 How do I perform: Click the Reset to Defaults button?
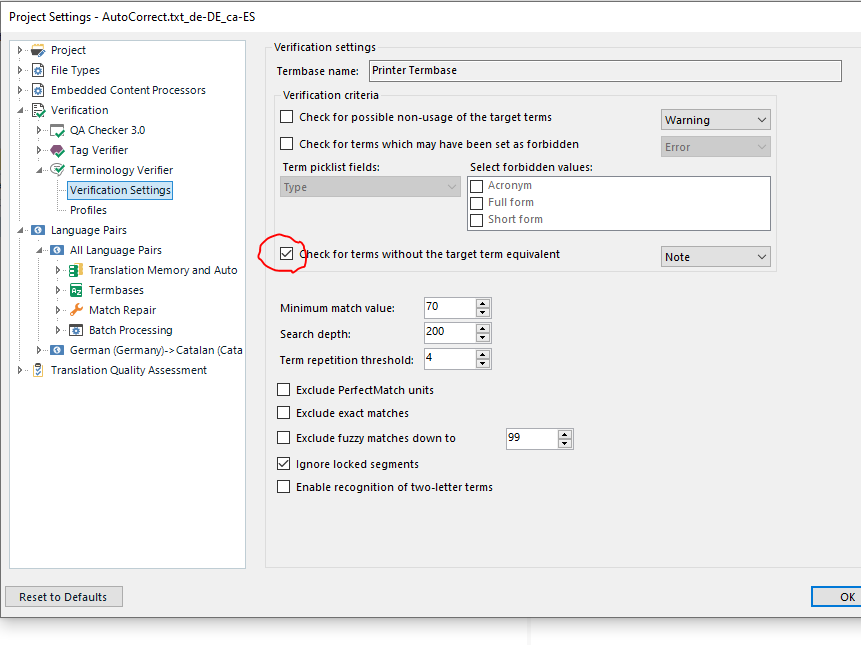click(63, 596)
